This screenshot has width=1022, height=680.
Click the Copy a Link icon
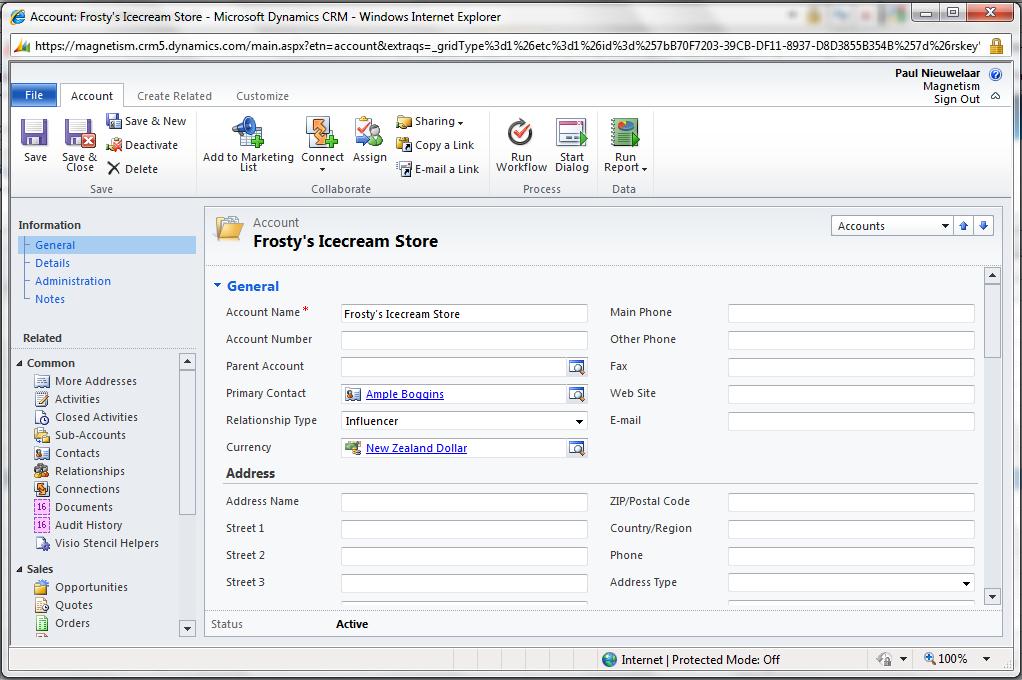[x=436, y=145]
